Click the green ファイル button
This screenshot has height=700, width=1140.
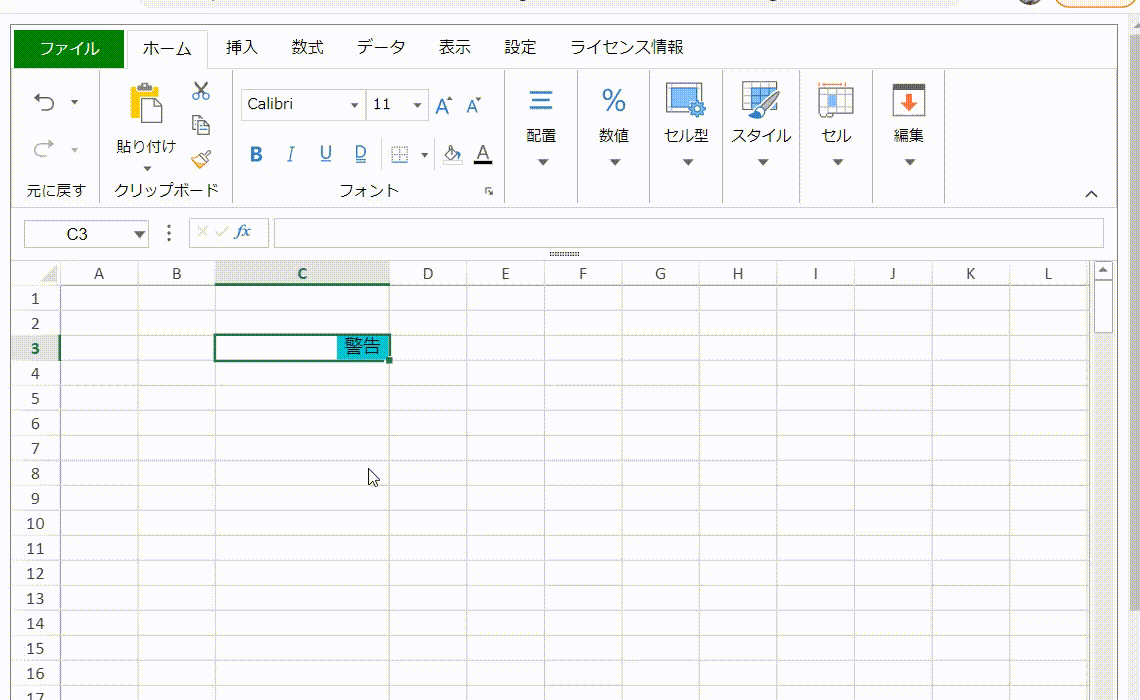[69, 48]
